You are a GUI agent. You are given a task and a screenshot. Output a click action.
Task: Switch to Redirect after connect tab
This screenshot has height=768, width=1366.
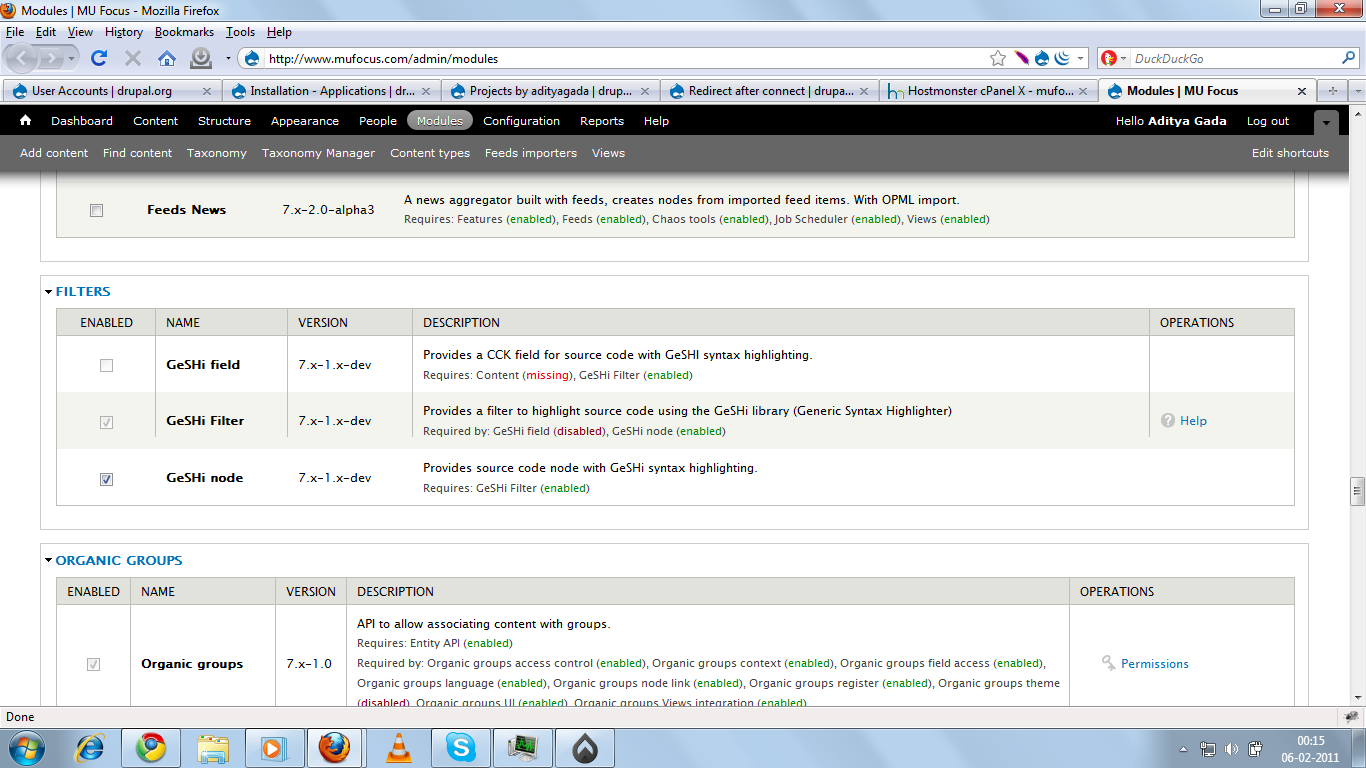[769, 91]
